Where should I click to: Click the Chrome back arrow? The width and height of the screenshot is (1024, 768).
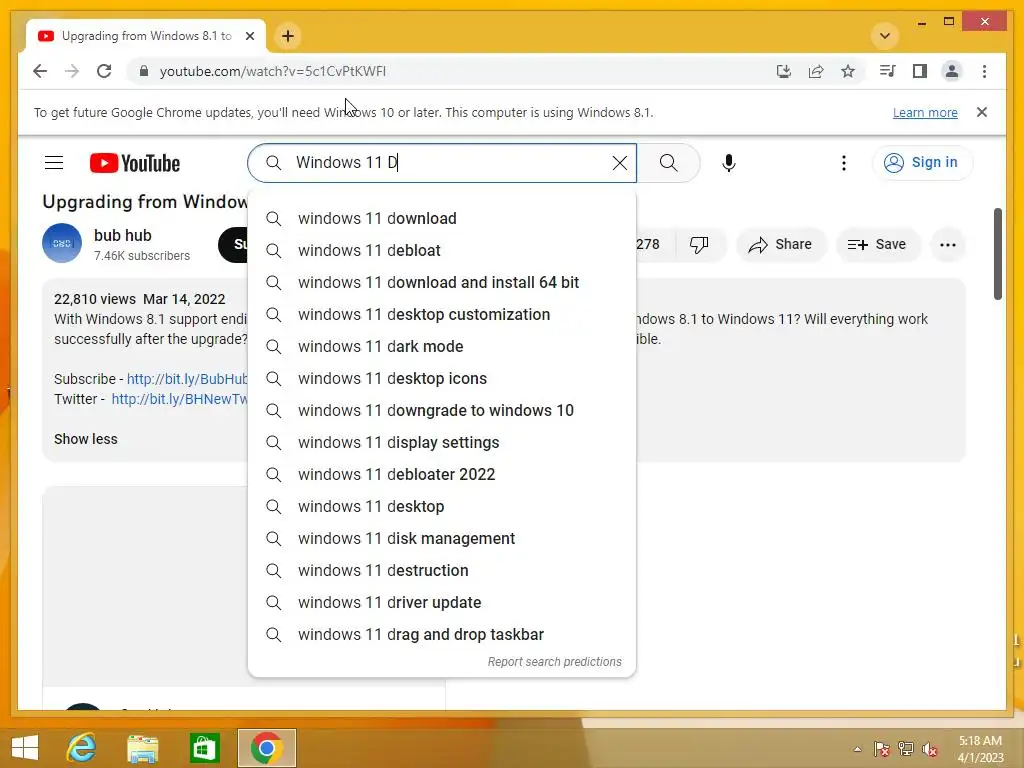40,71
